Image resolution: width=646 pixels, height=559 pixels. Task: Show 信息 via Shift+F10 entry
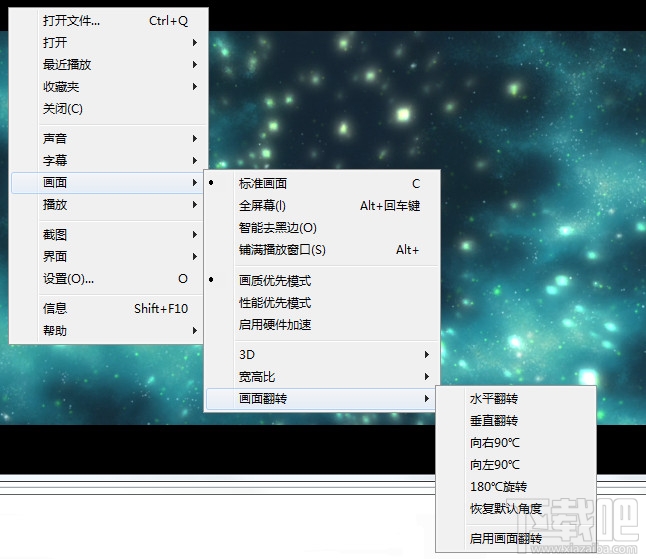108,309
